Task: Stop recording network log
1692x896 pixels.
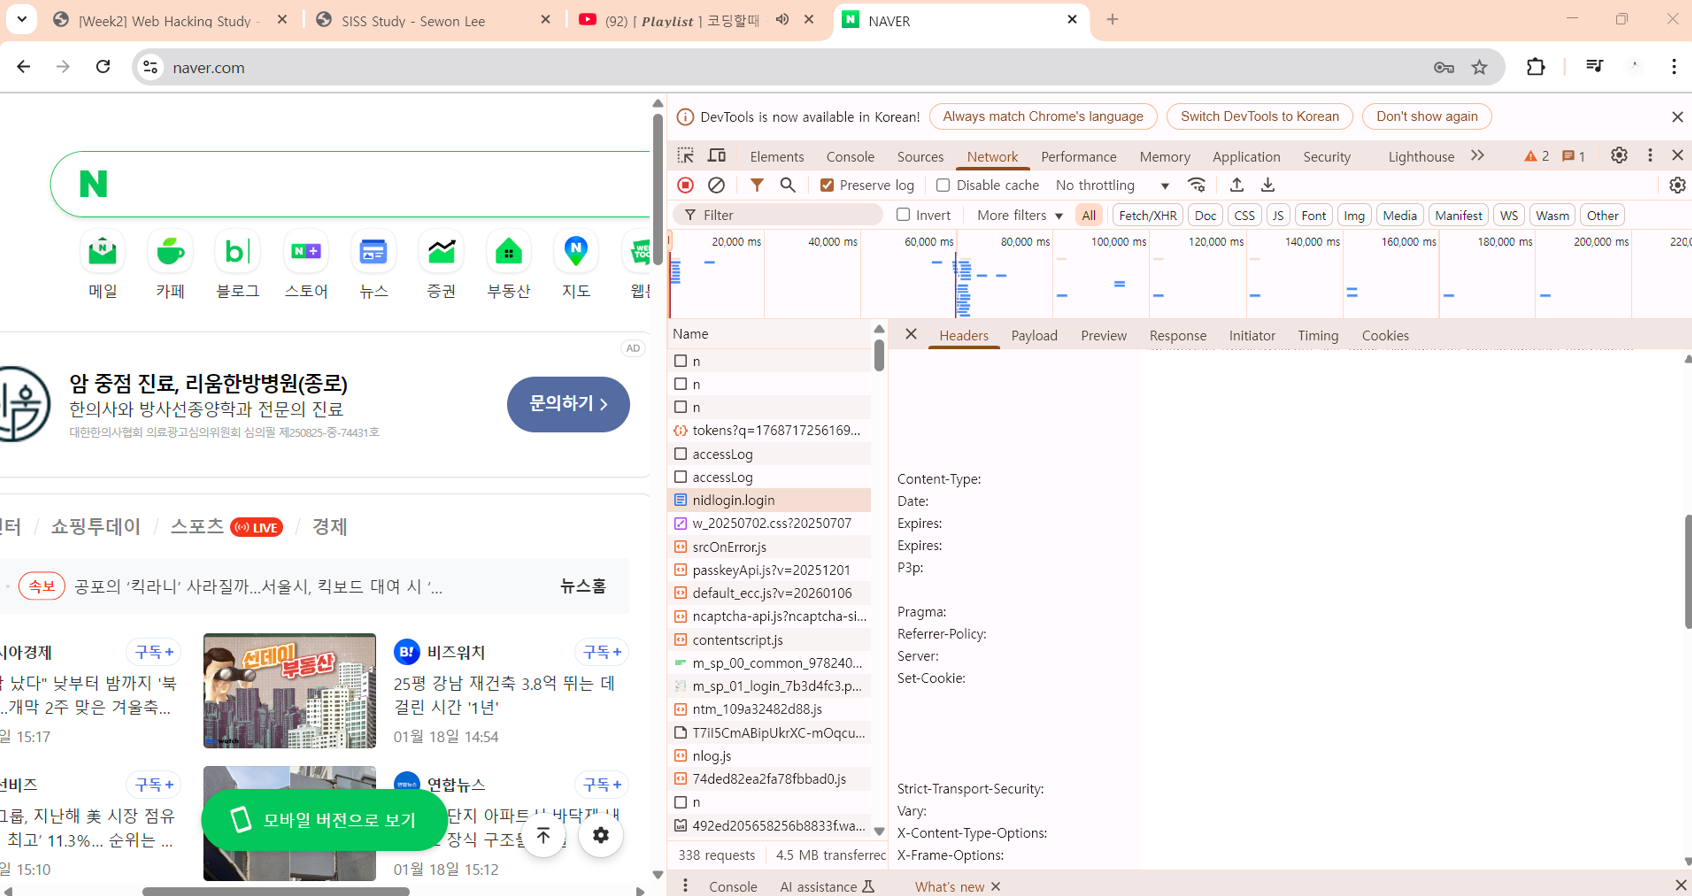Action: 685,185
